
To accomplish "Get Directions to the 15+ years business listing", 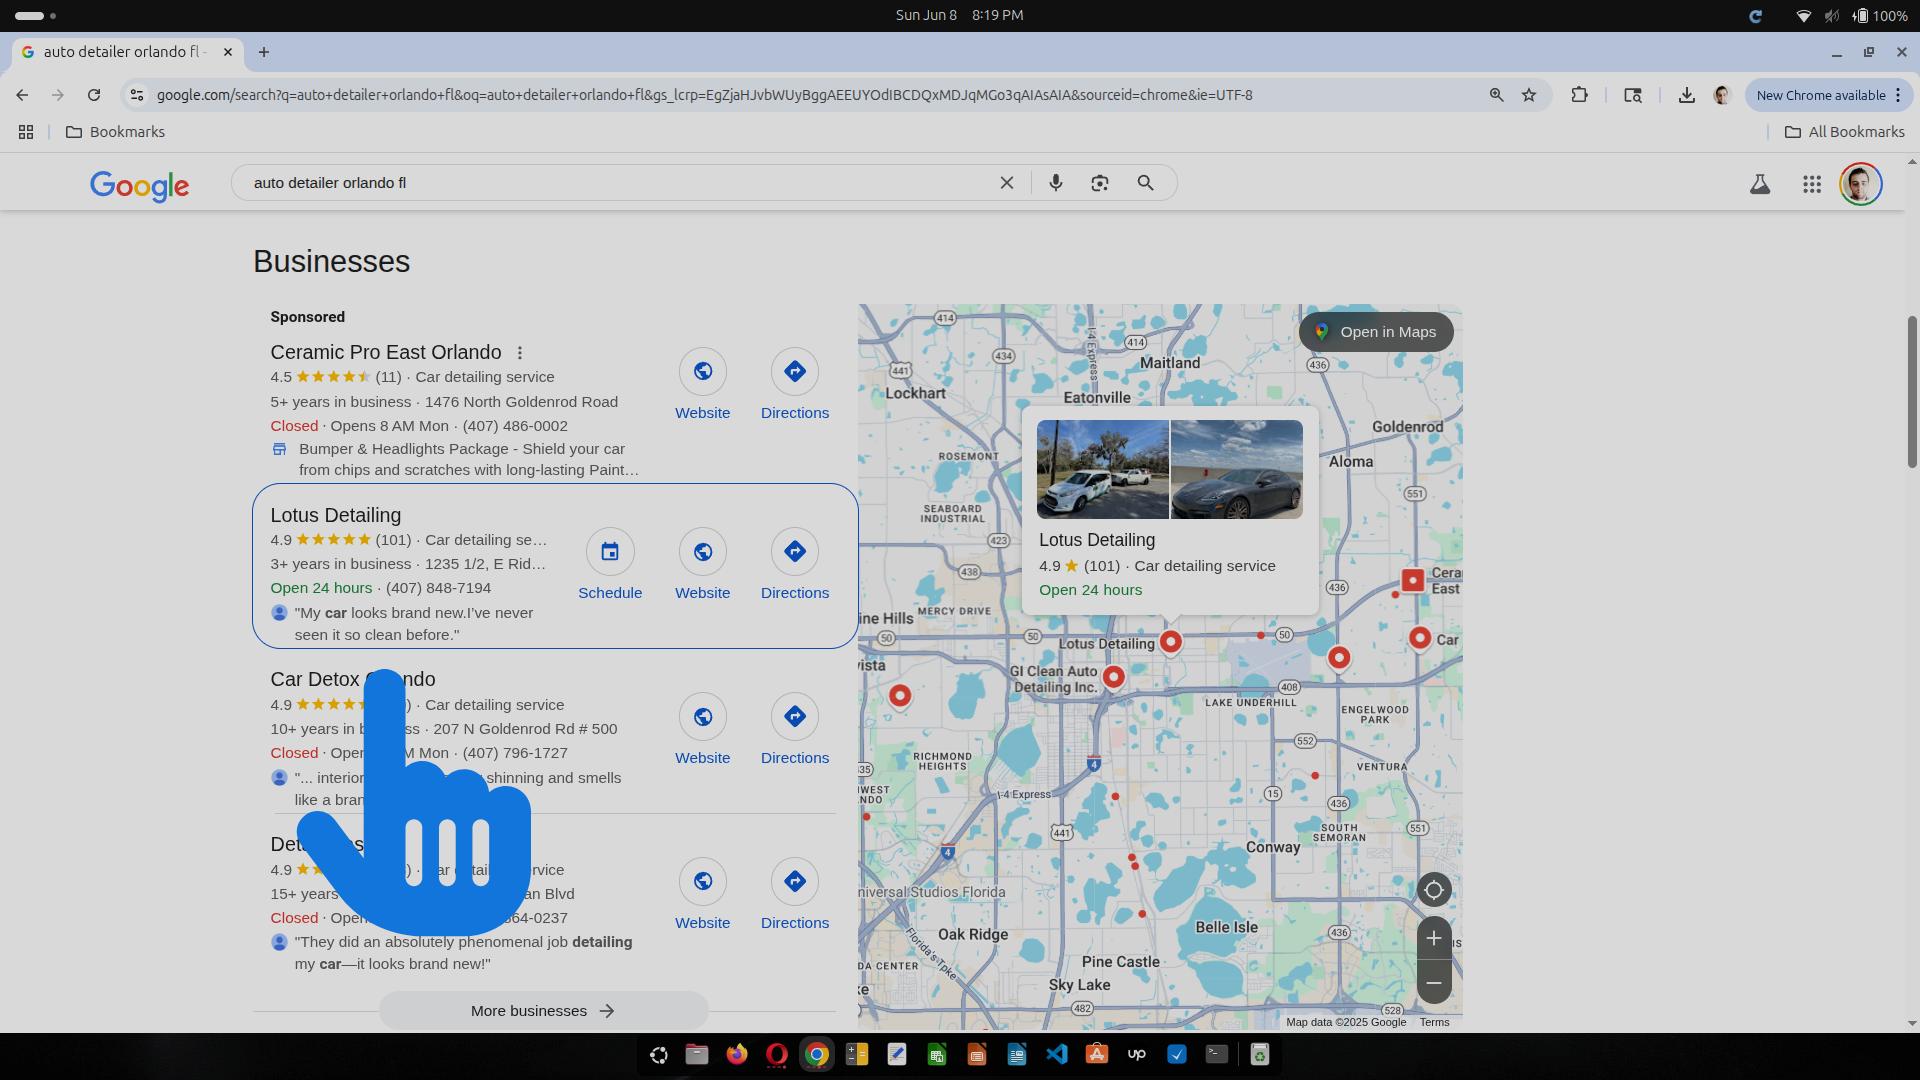I will pyautogui.click(x=794, y=895).
